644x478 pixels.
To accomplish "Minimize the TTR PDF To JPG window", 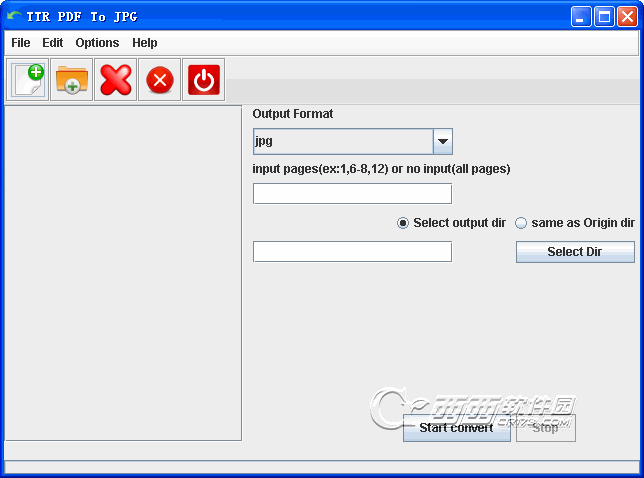I will click(x=581, y=17).
